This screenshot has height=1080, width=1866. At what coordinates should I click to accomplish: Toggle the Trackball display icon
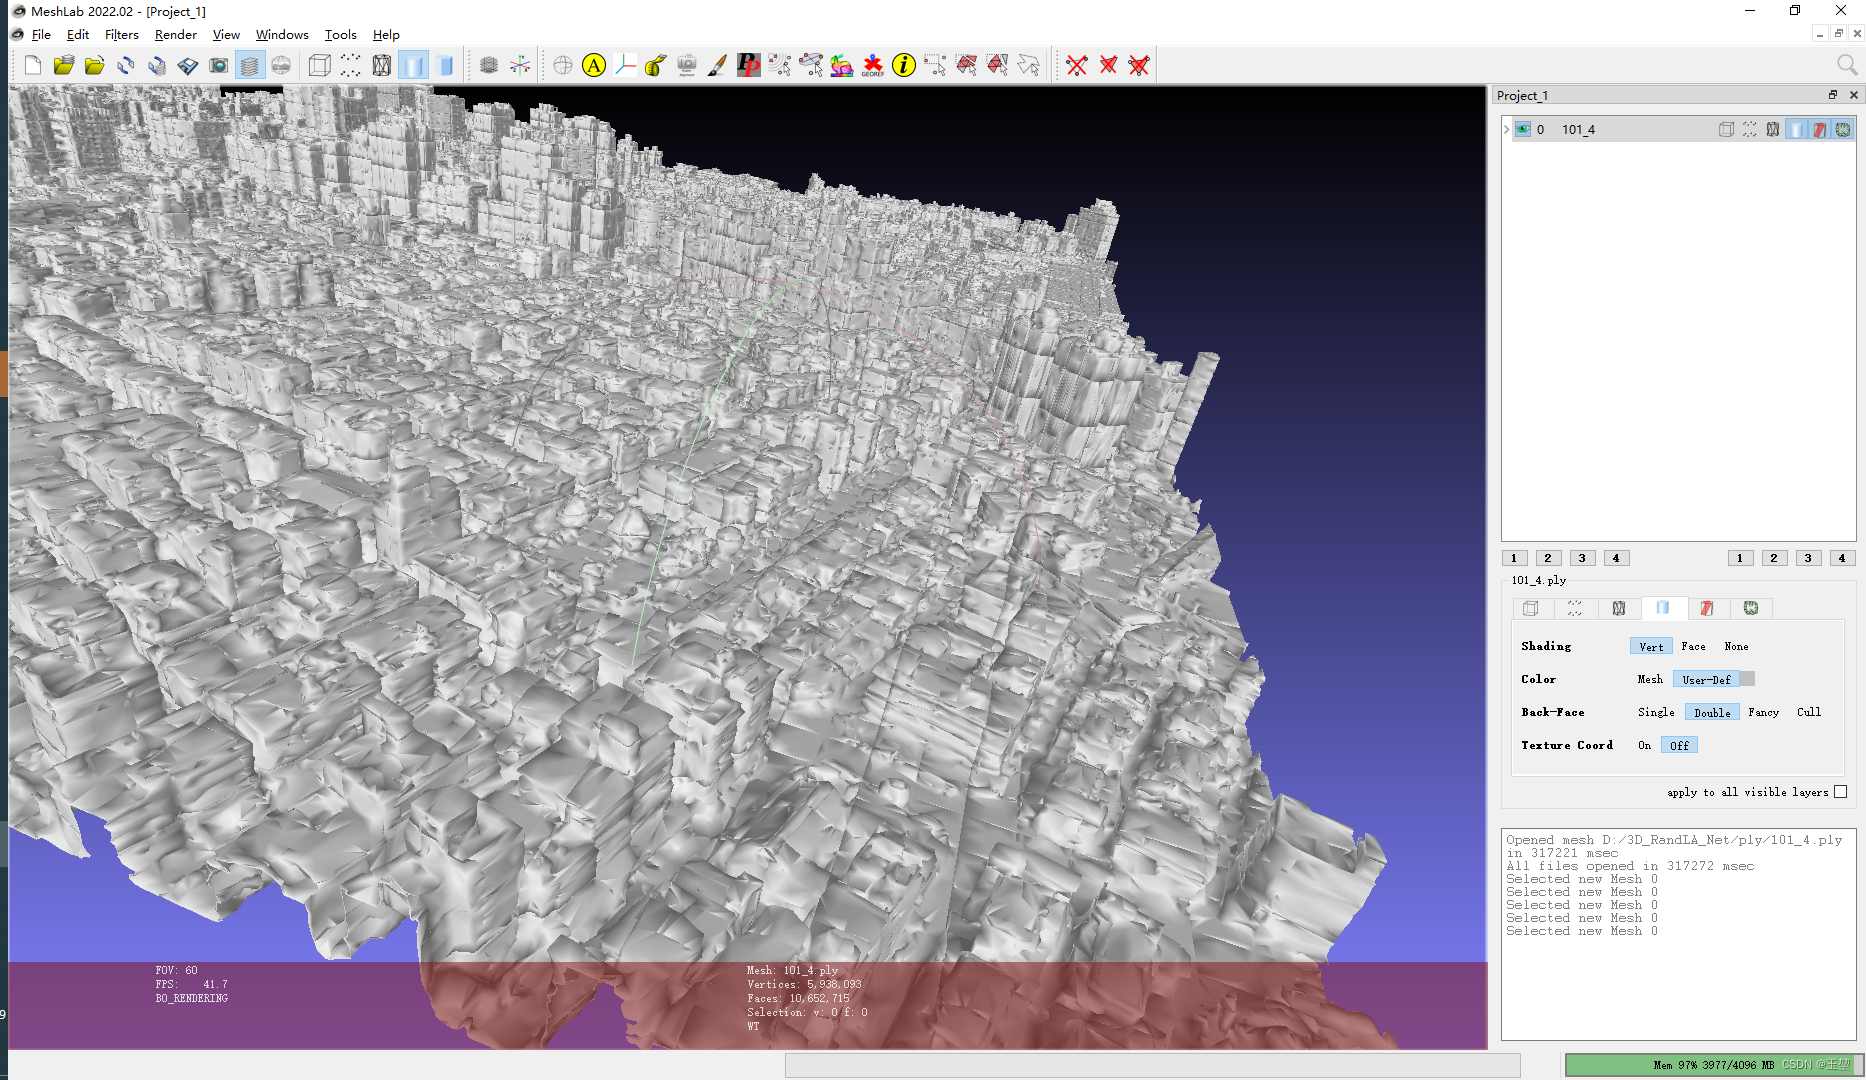pyautogui.click(x=563, y=66)
